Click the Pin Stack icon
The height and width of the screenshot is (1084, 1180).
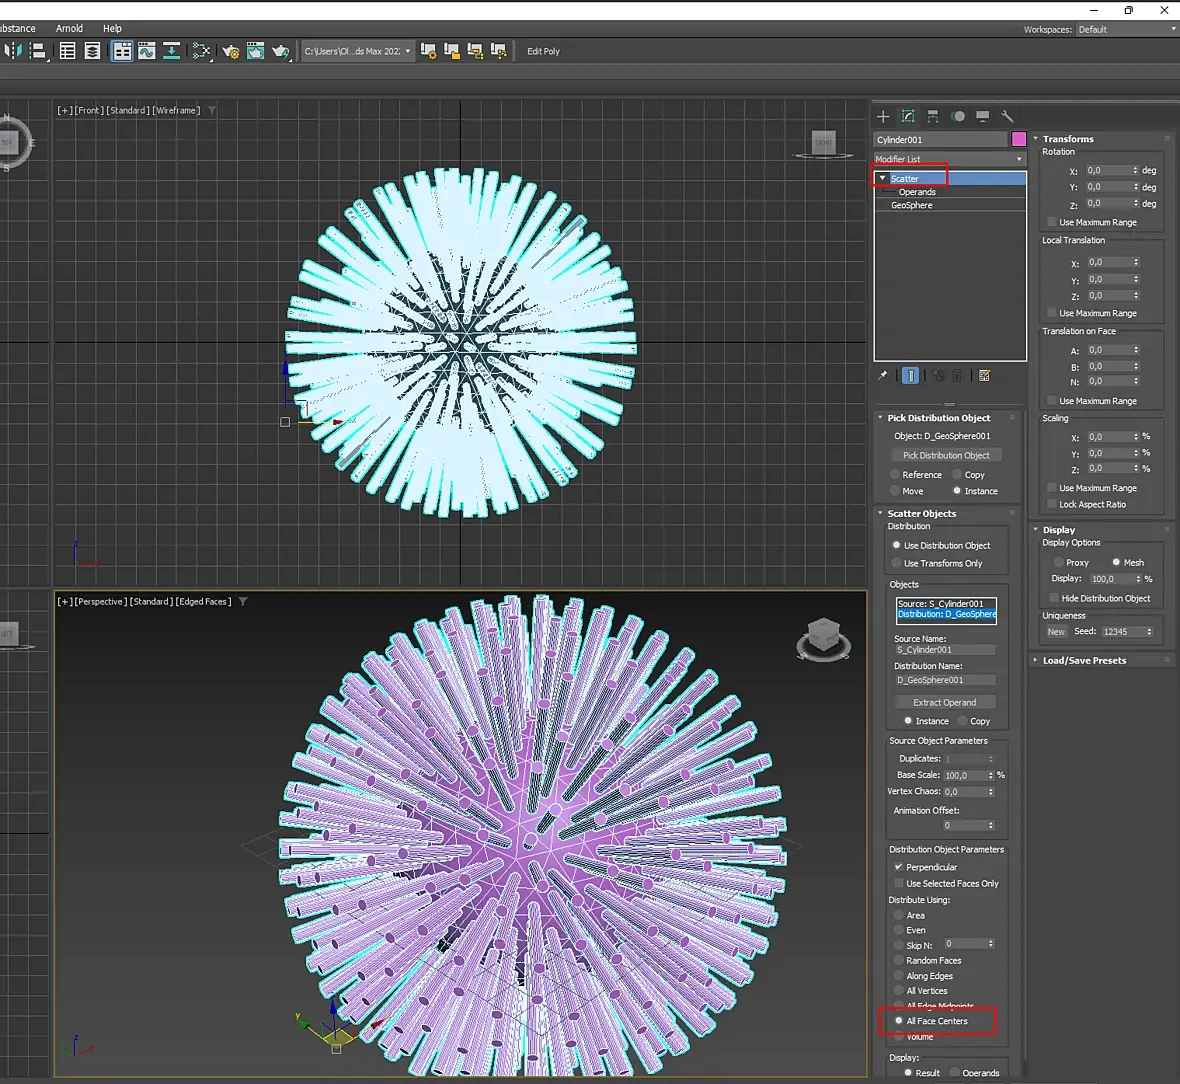tap(883, 375)
